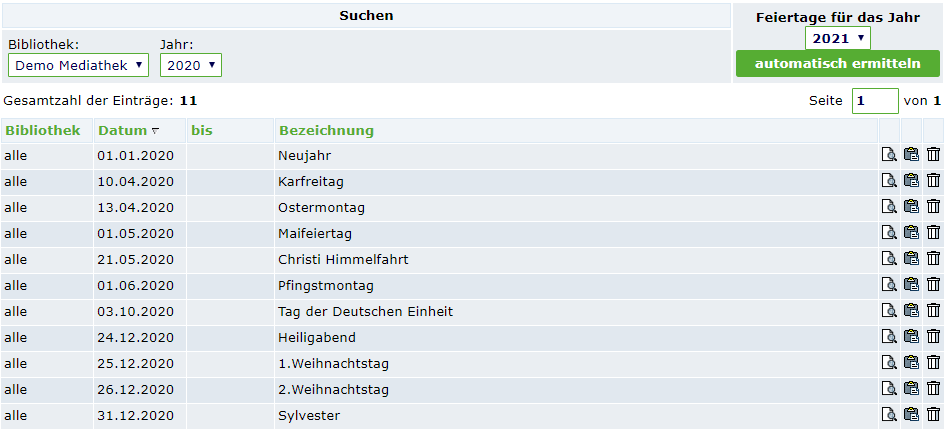Screen dimensions: 948x432
Task: Sort by Bezeichnung column header
Action: [x=326, y=131]
